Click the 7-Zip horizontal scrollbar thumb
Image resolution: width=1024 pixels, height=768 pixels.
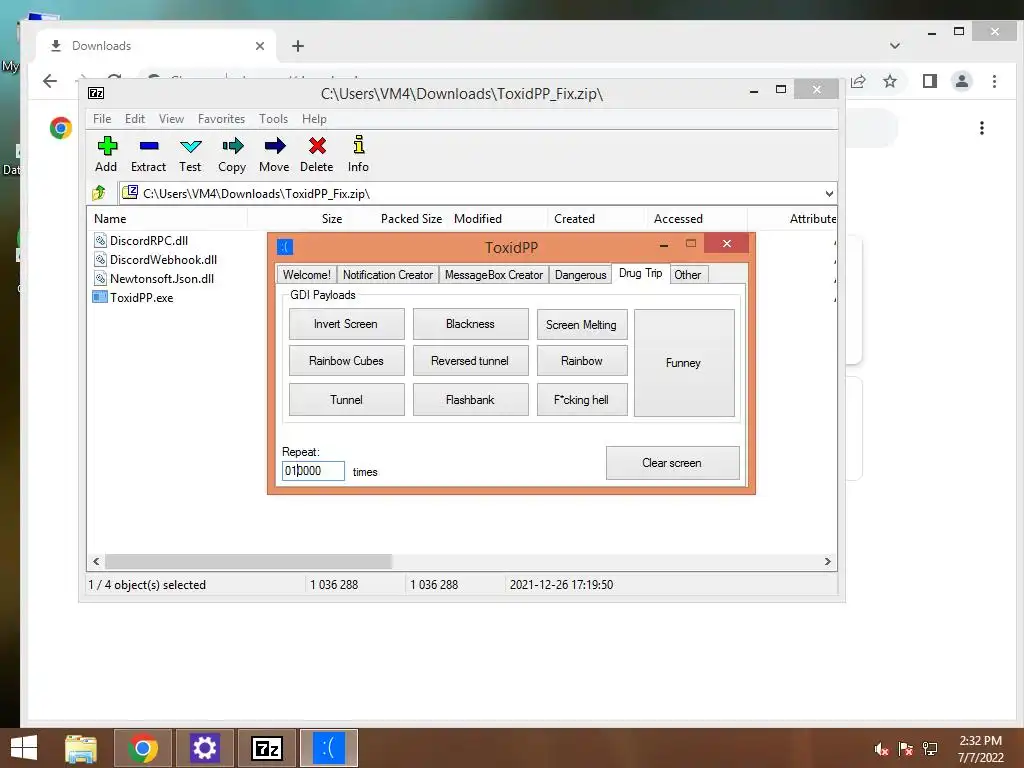pyautogui.click(x=248, y=562)
